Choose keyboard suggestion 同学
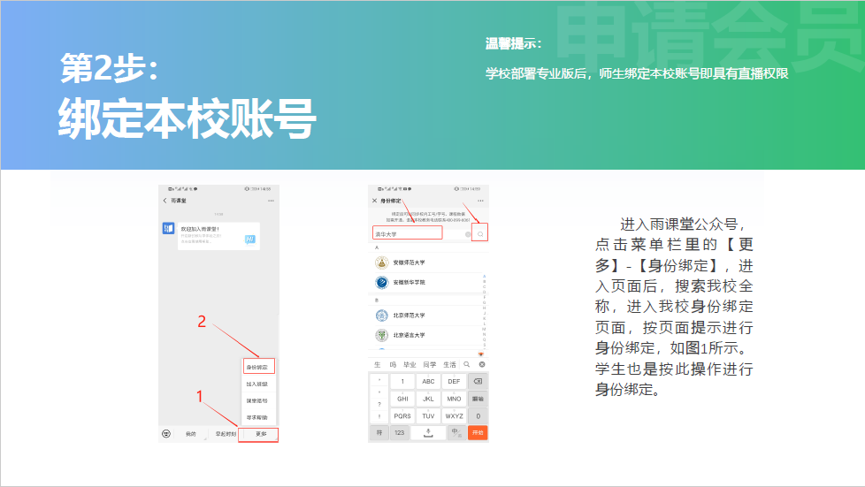865x487 pixels. click(429, 365)
